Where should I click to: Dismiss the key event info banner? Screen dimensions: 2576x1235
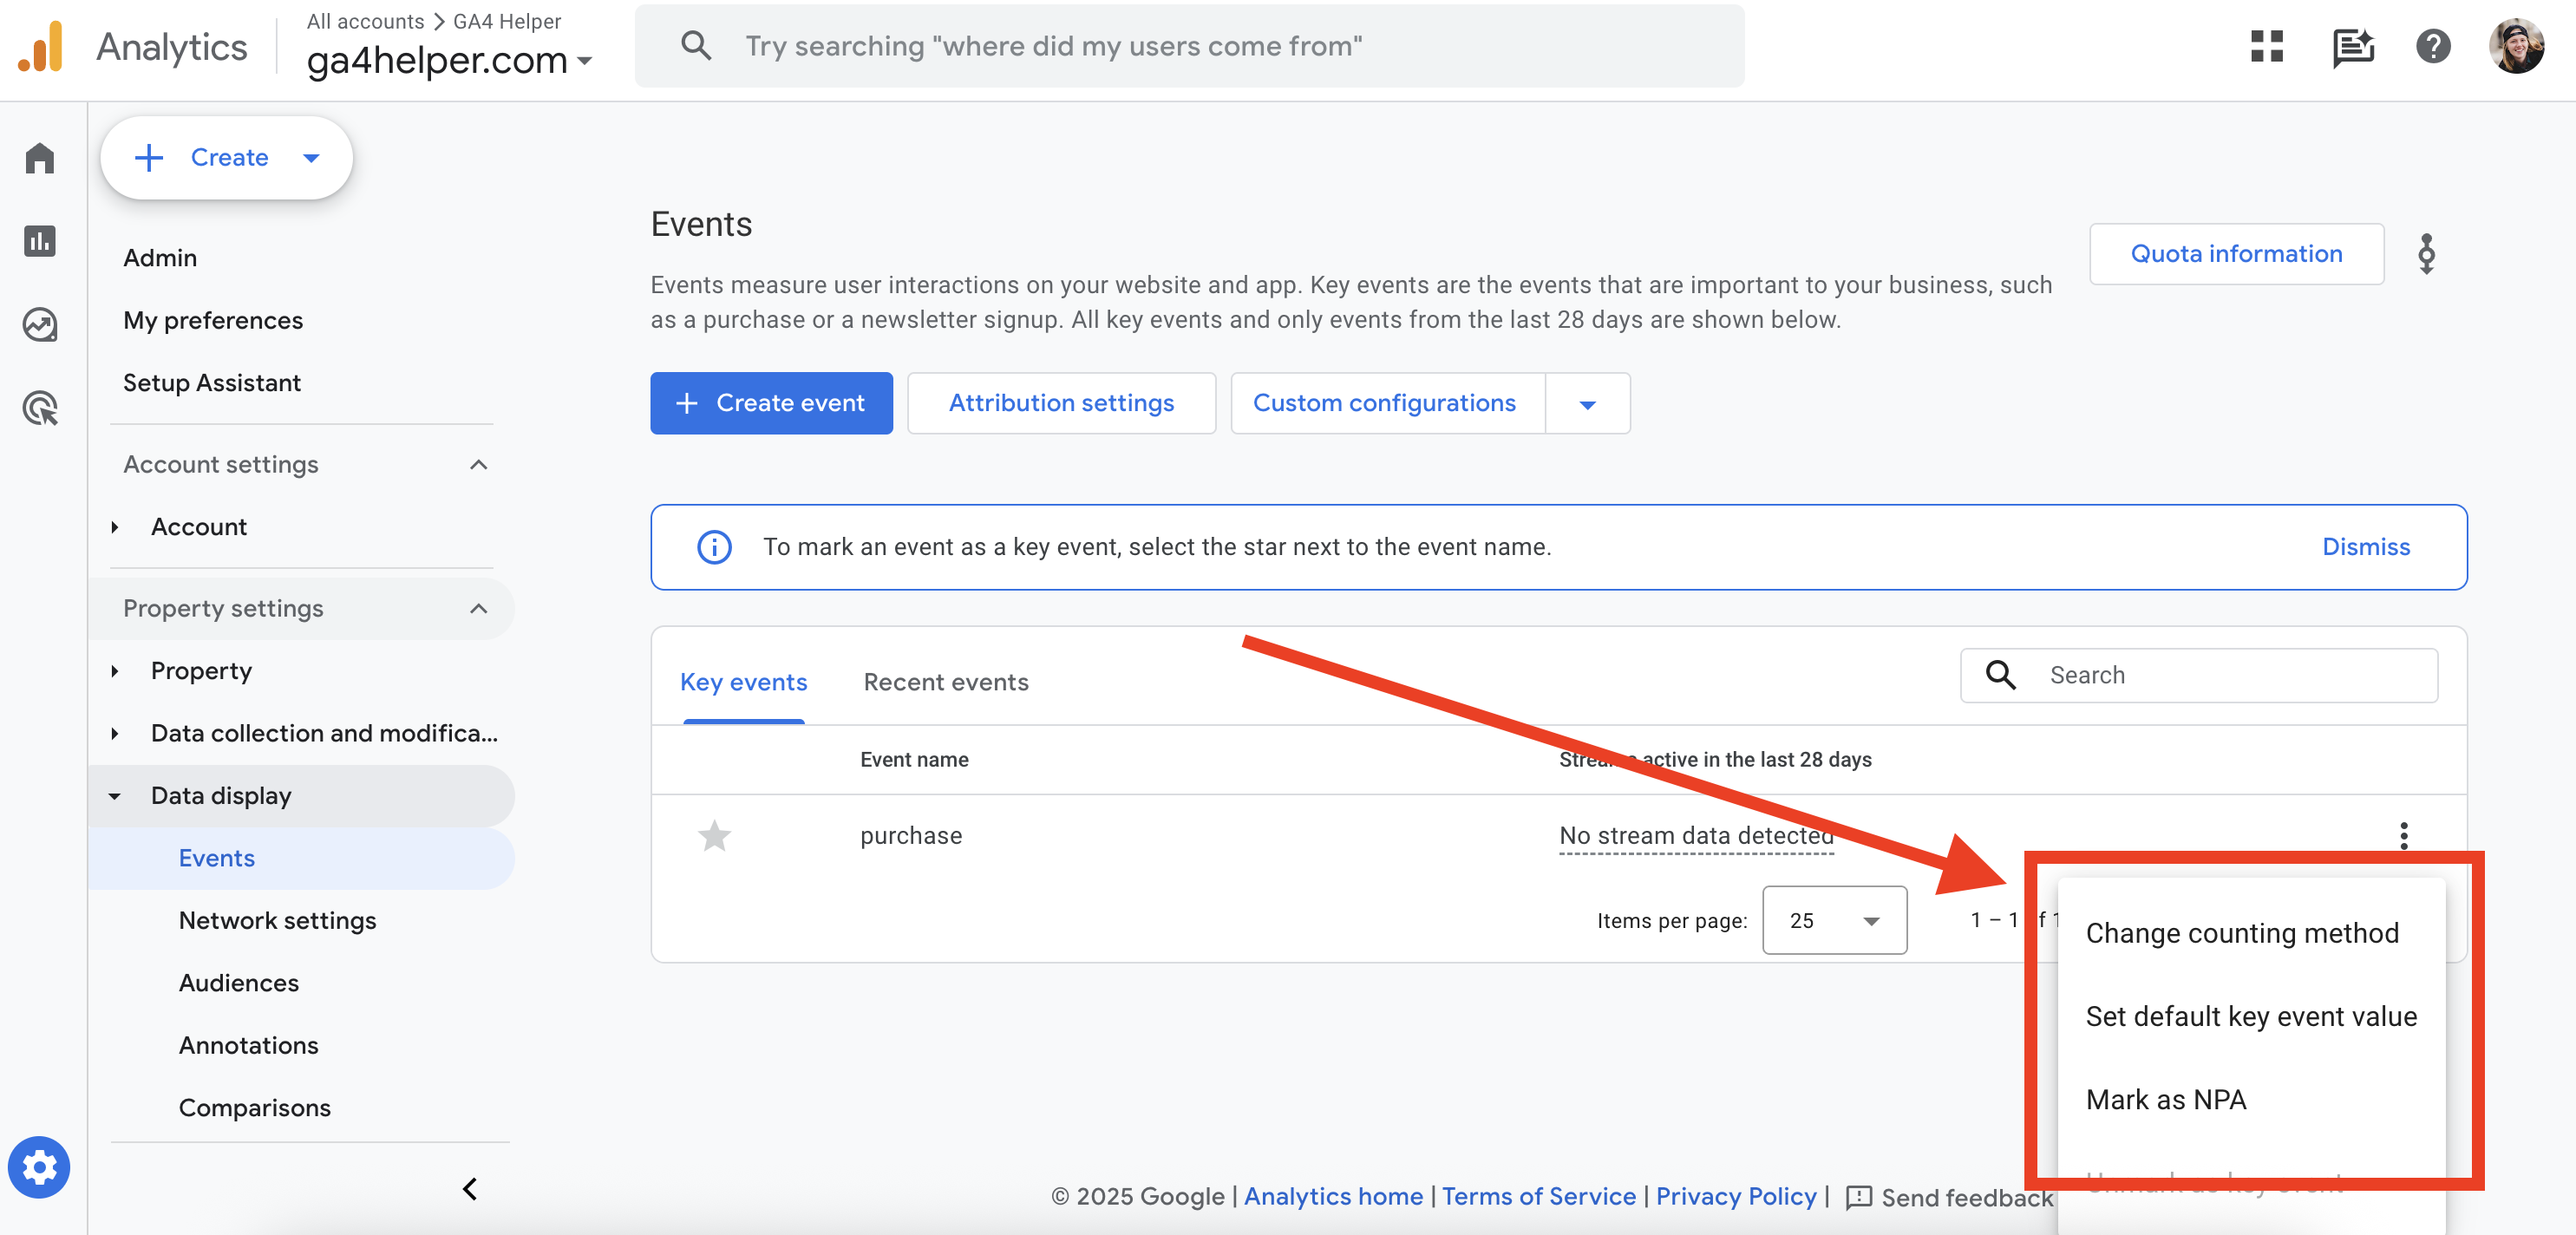2365,547
